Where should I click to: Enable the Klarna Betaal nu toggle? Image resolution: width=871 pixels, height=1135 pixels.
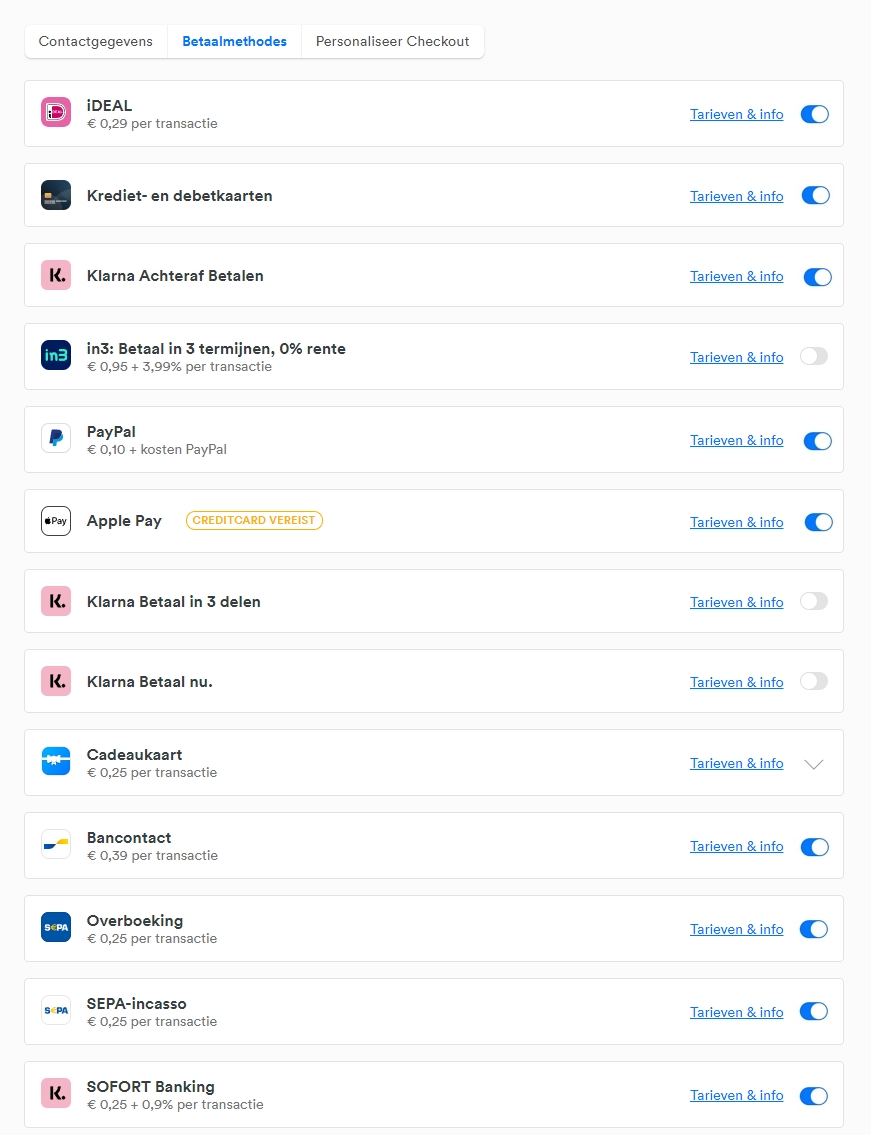point(814,681)
